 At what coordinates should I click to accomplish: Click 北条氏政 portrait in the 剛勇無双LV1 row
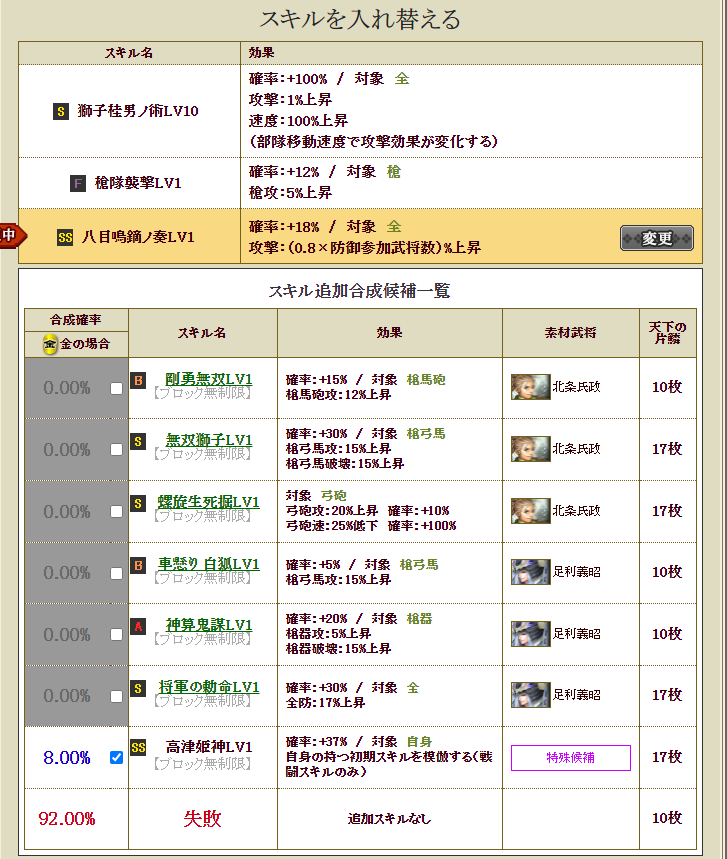click(530, 387)
